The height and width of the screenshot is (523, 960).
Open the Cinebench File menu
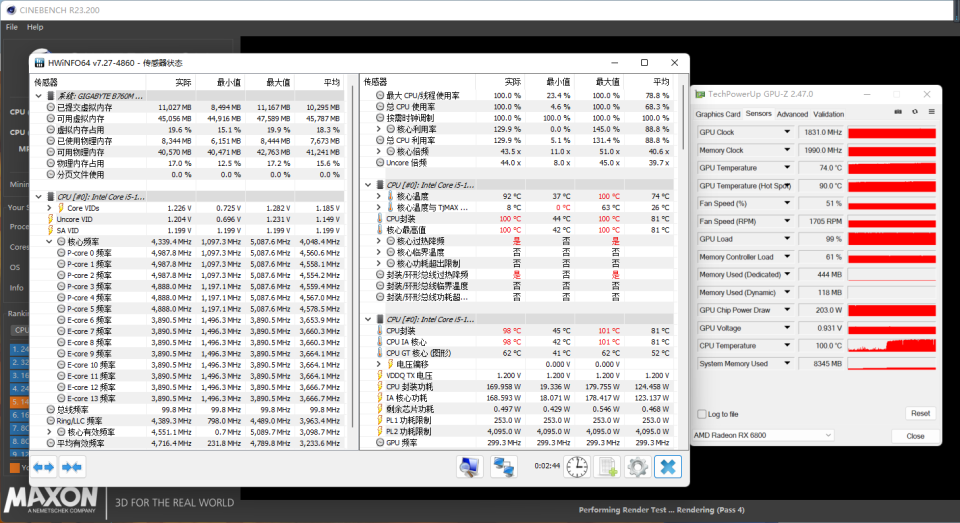(x=12, y=27)
